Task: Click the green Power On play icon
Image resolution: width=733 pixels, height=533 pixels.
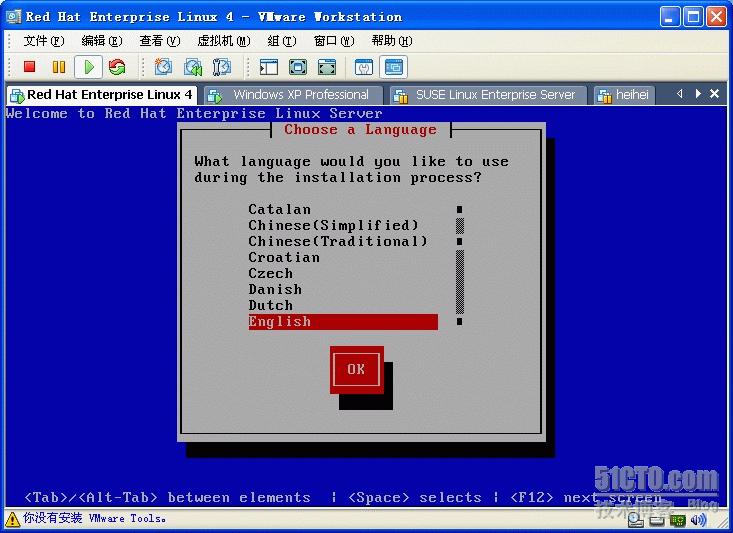Action: click(88, 67)
